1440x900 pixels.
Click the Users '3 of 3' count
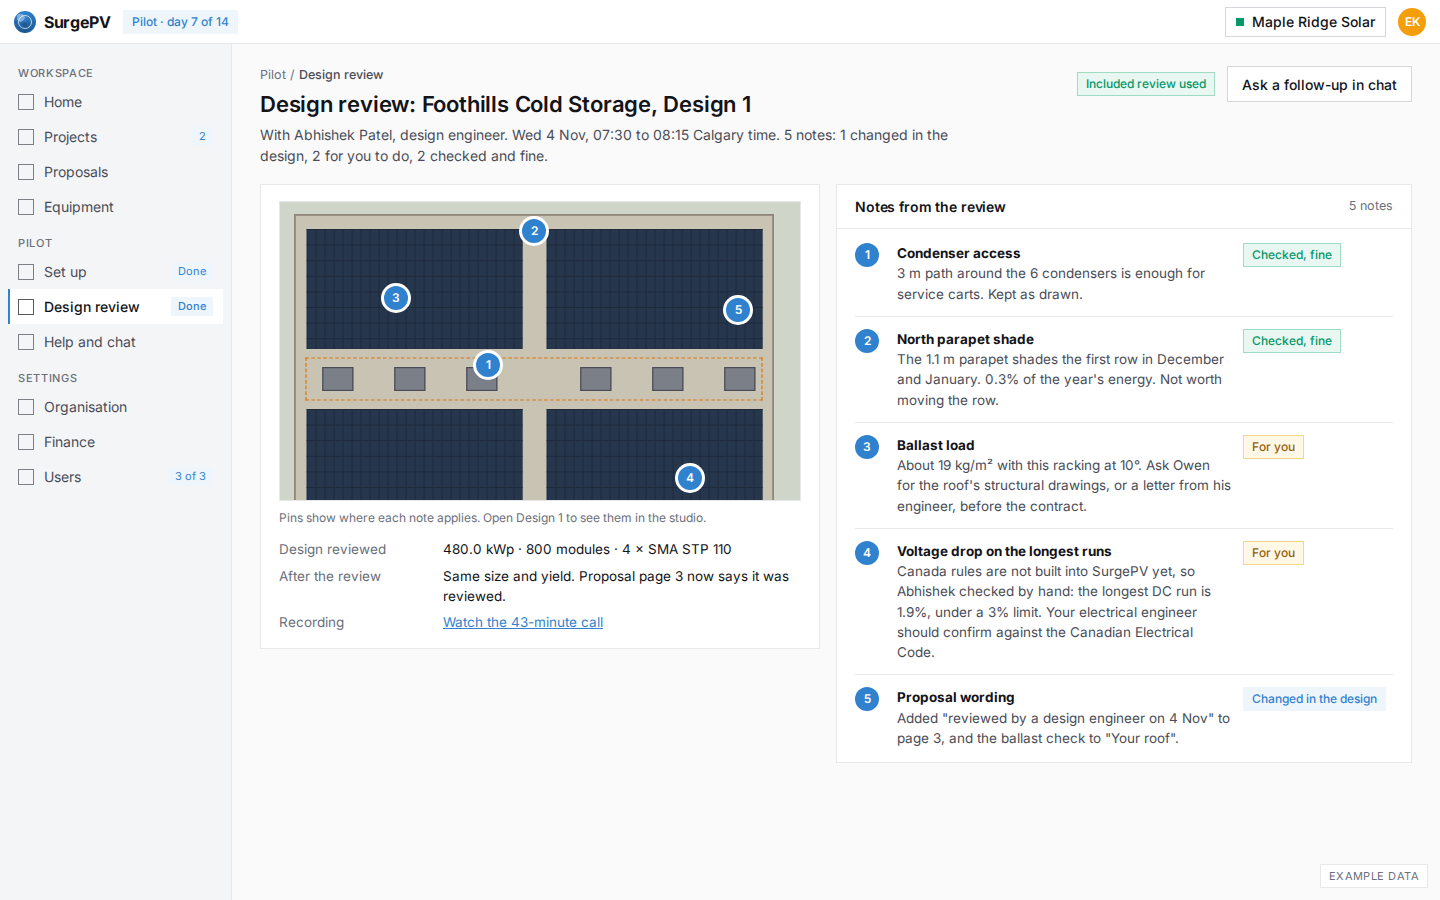[190, 477]
